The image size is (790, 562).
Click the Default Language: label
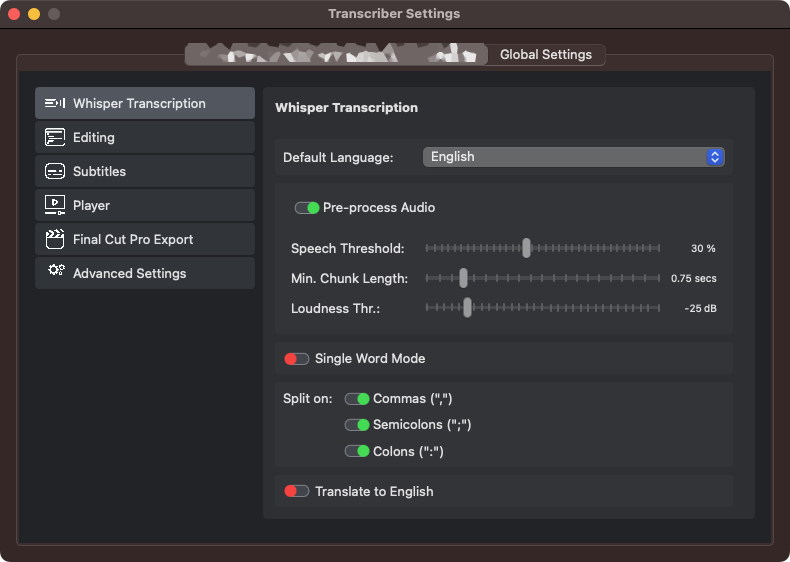(338, 157)
